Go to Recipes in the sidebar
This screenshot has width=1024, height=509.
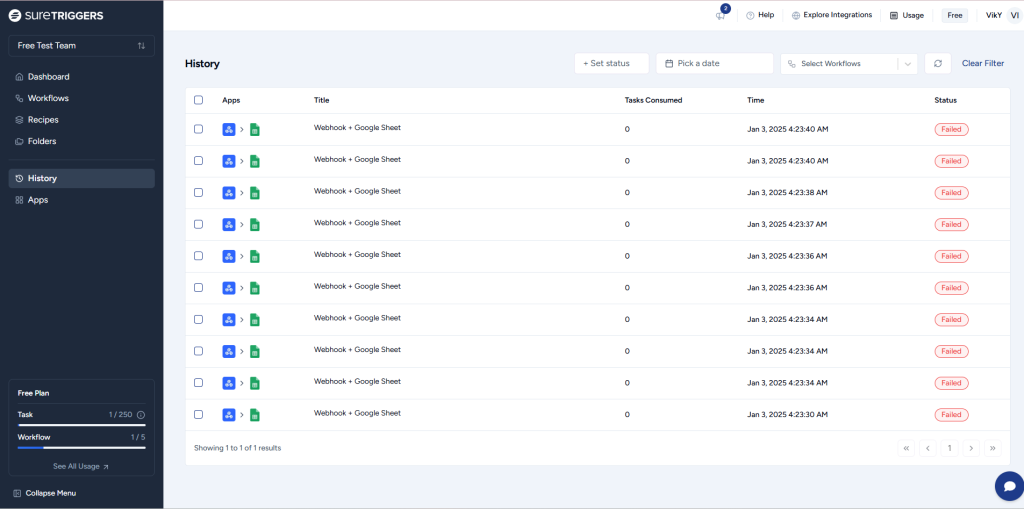point(43,120)
